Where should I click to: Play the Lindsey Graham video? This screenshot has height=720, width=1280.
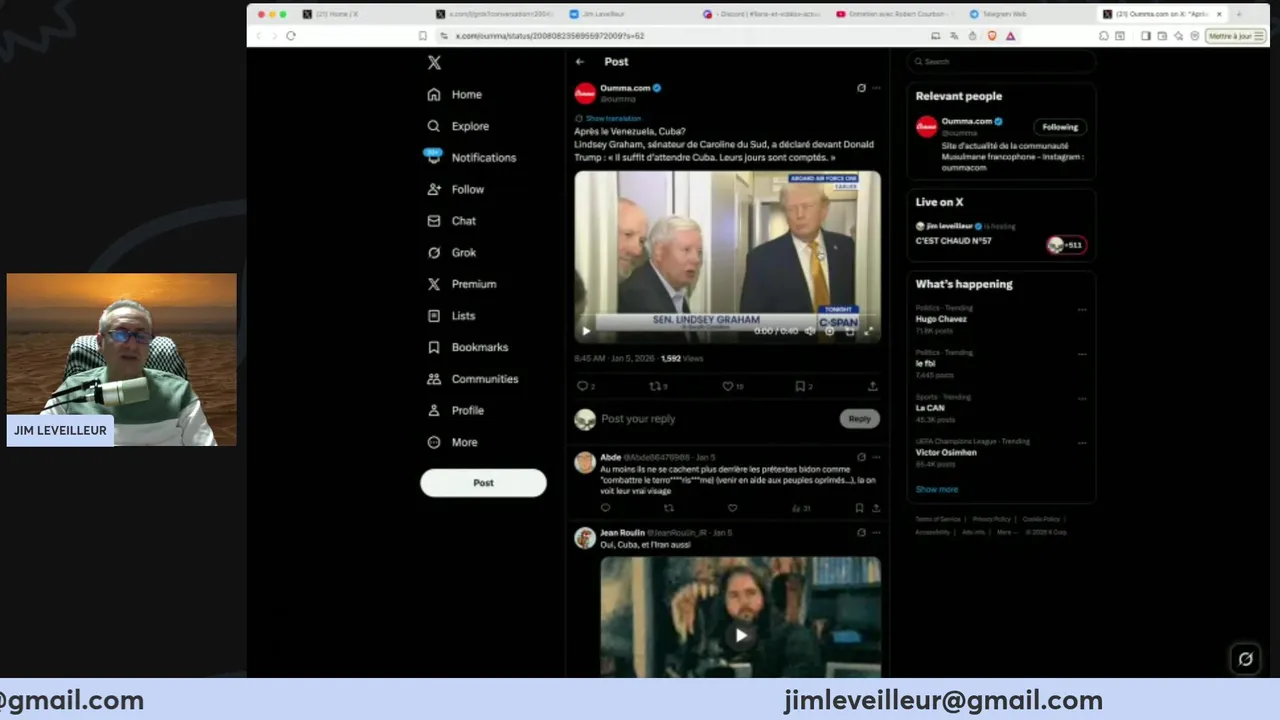point(586,331)
